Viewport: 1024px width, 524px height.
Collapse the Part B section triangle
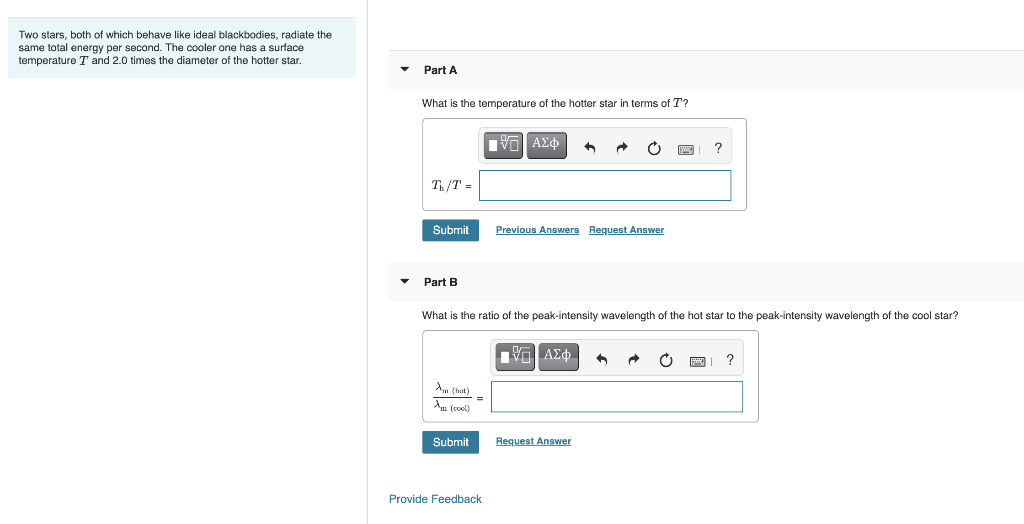pos(404,282)
